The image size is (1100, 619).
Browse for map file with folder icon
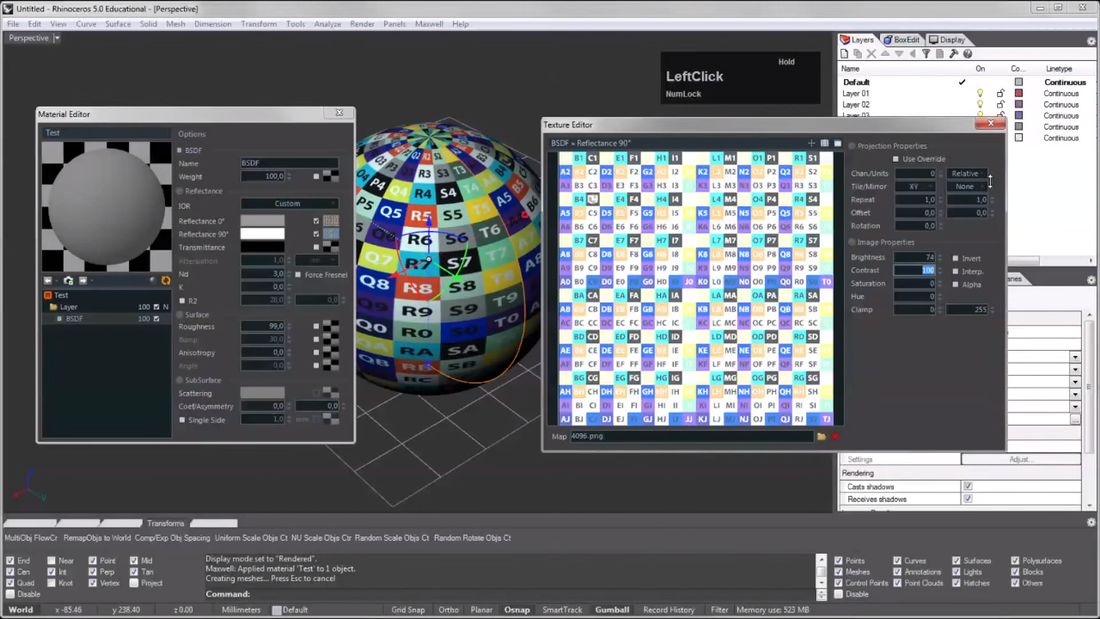pos(821,437)
